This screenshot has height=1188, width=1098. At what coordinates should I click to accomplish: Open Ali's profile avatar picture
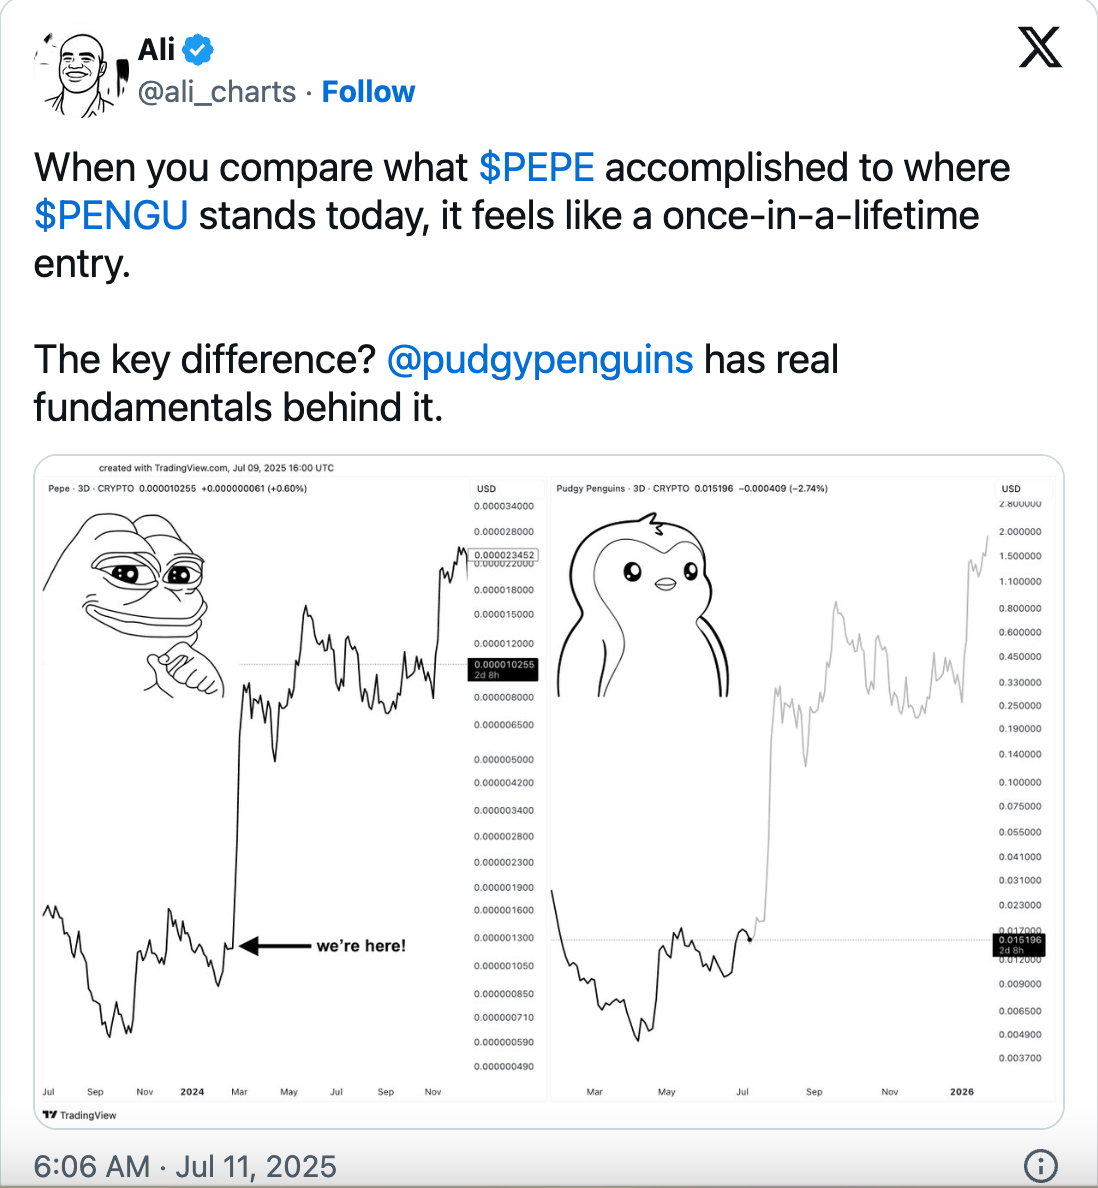coord(79,71)
